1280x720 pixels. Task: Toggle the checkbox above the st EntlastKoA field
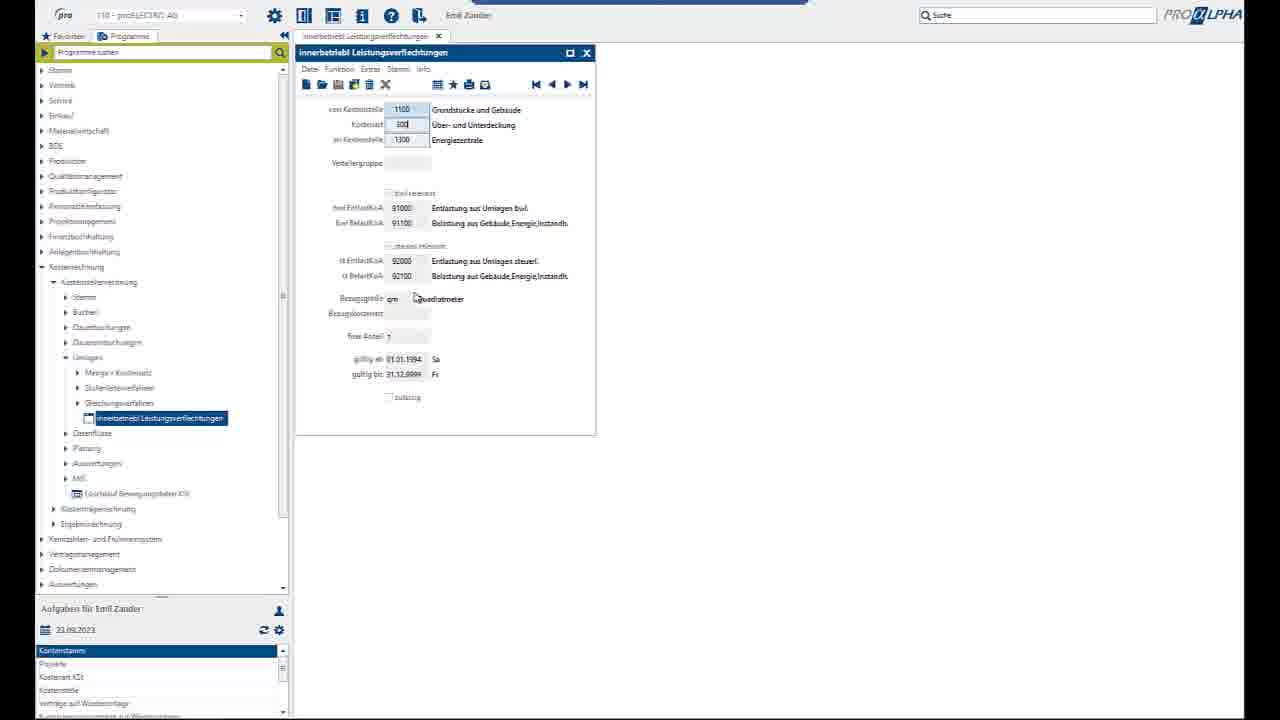[x=389, y=246]
